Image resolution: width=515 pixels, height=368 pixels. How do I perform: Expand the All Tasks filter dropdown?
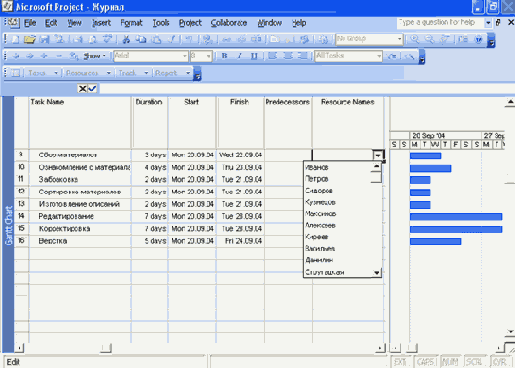point(379,56)
